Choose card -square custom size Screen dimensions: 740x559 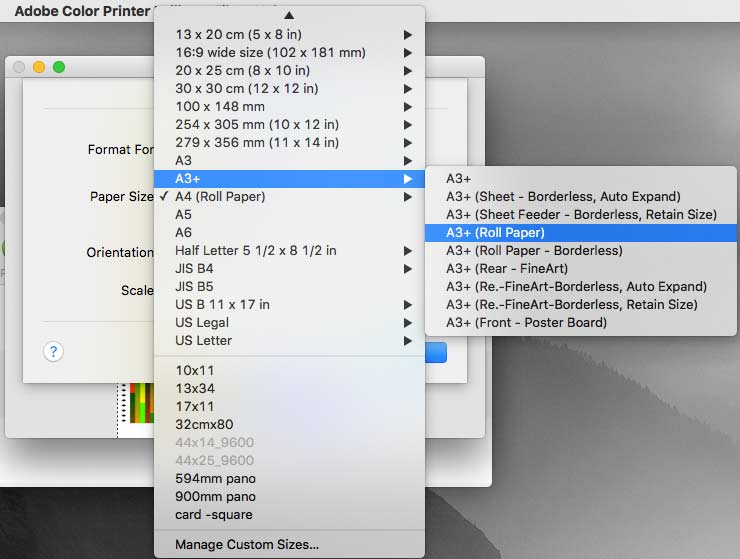(x=289, y=515)
